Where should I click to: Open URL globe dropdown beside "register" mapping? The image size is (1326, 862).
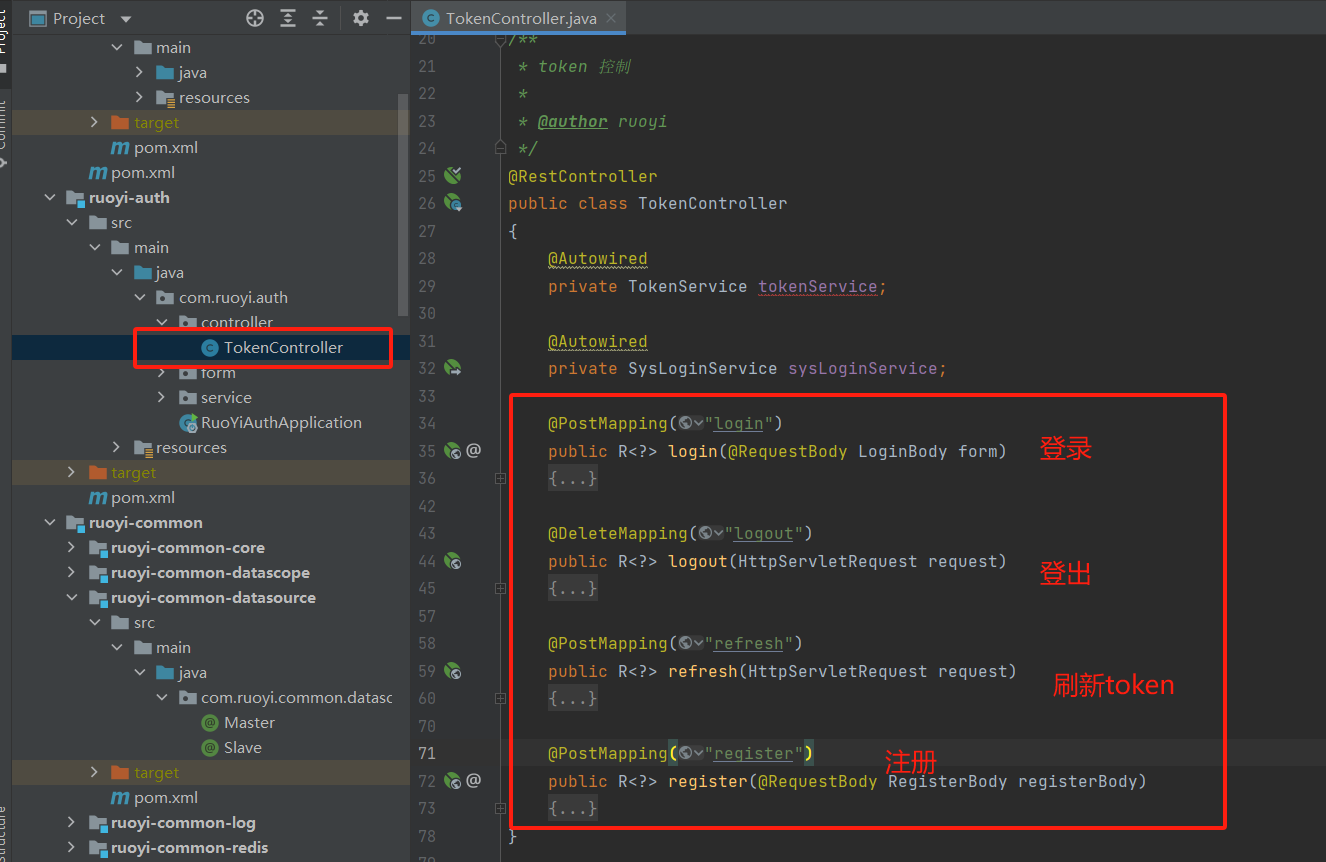690,754
